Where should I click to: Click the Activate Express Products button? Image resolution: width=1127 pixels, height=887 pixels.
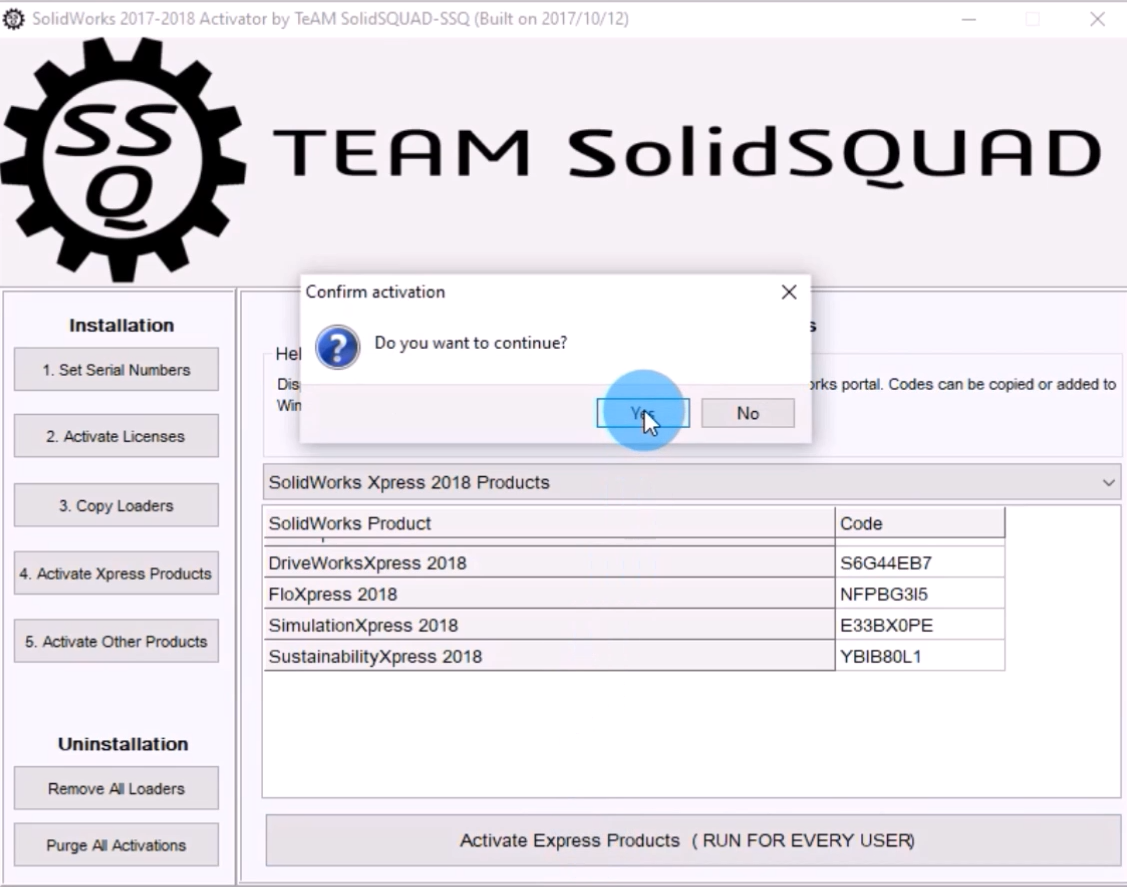point(691,840)
